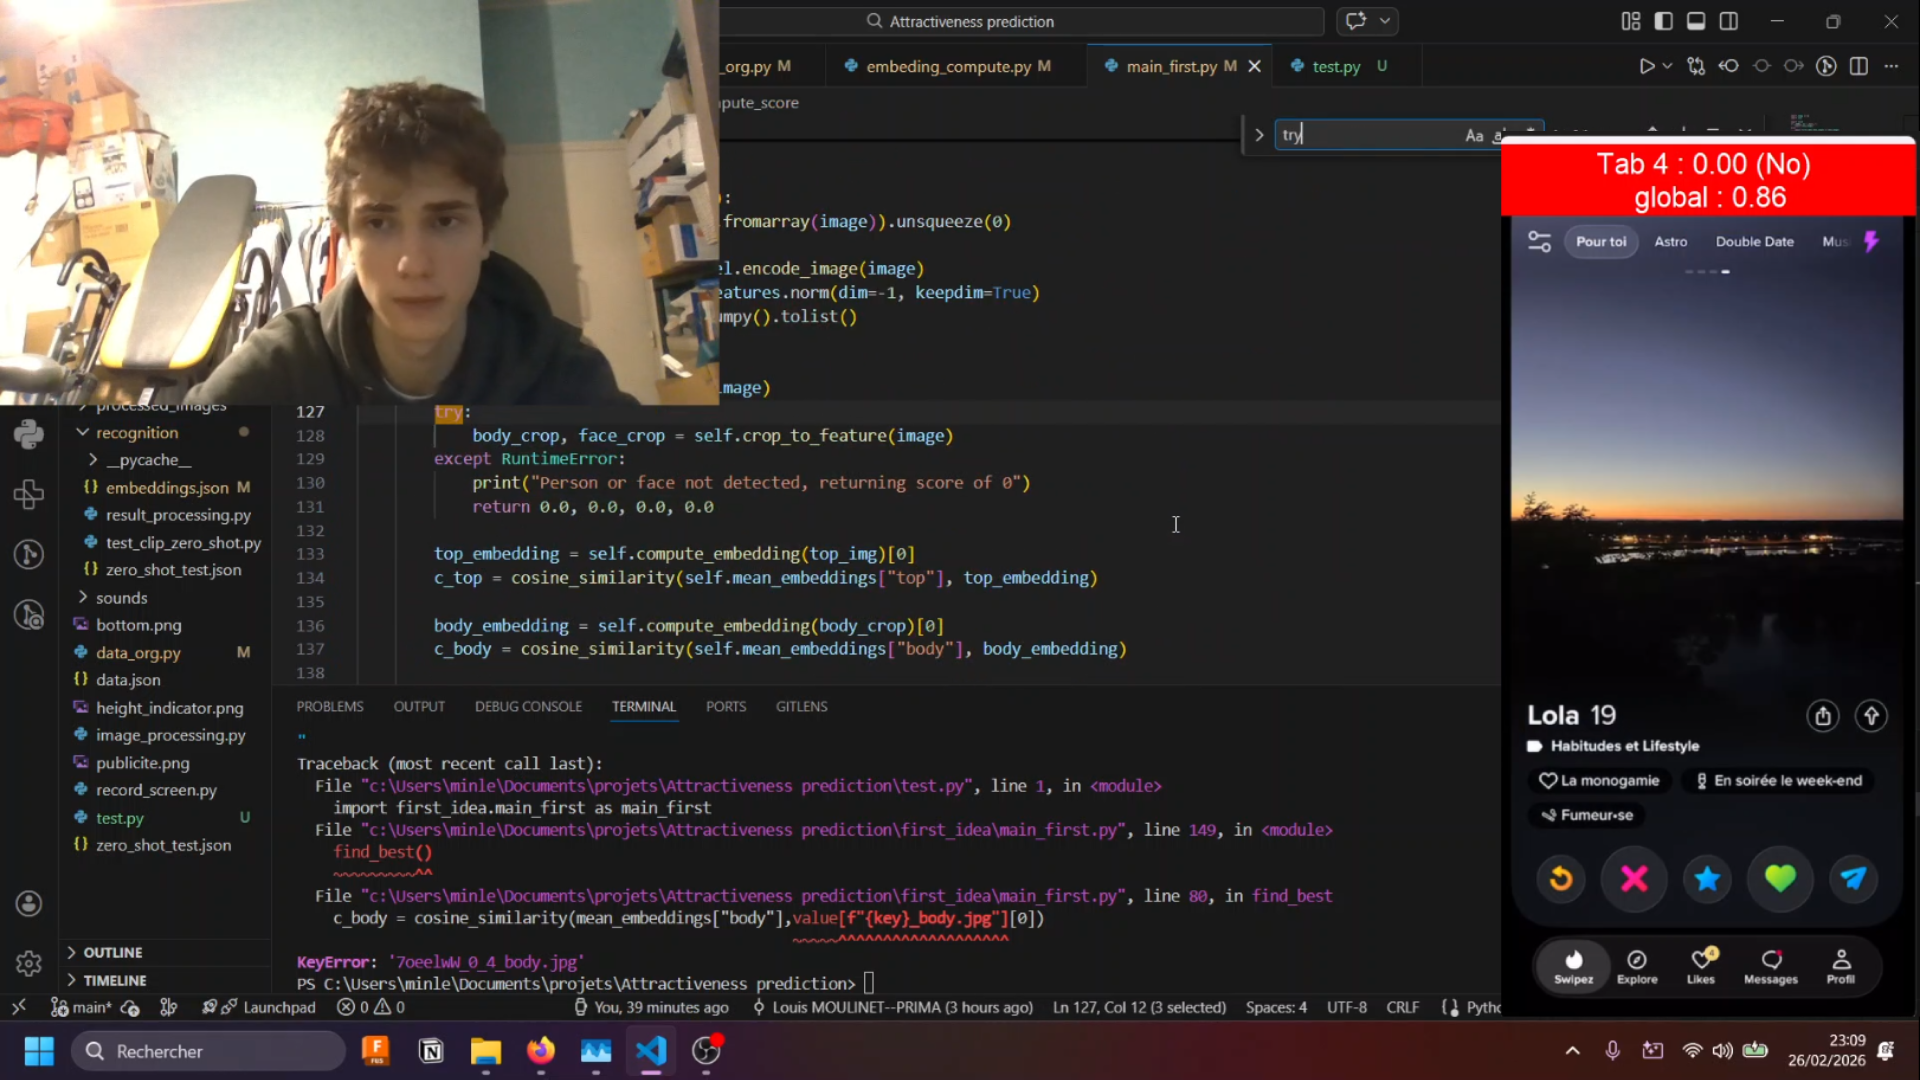The image size is (1920, 1080).
Task: Click inside the search field containing 'try'
Action: 1370,135
